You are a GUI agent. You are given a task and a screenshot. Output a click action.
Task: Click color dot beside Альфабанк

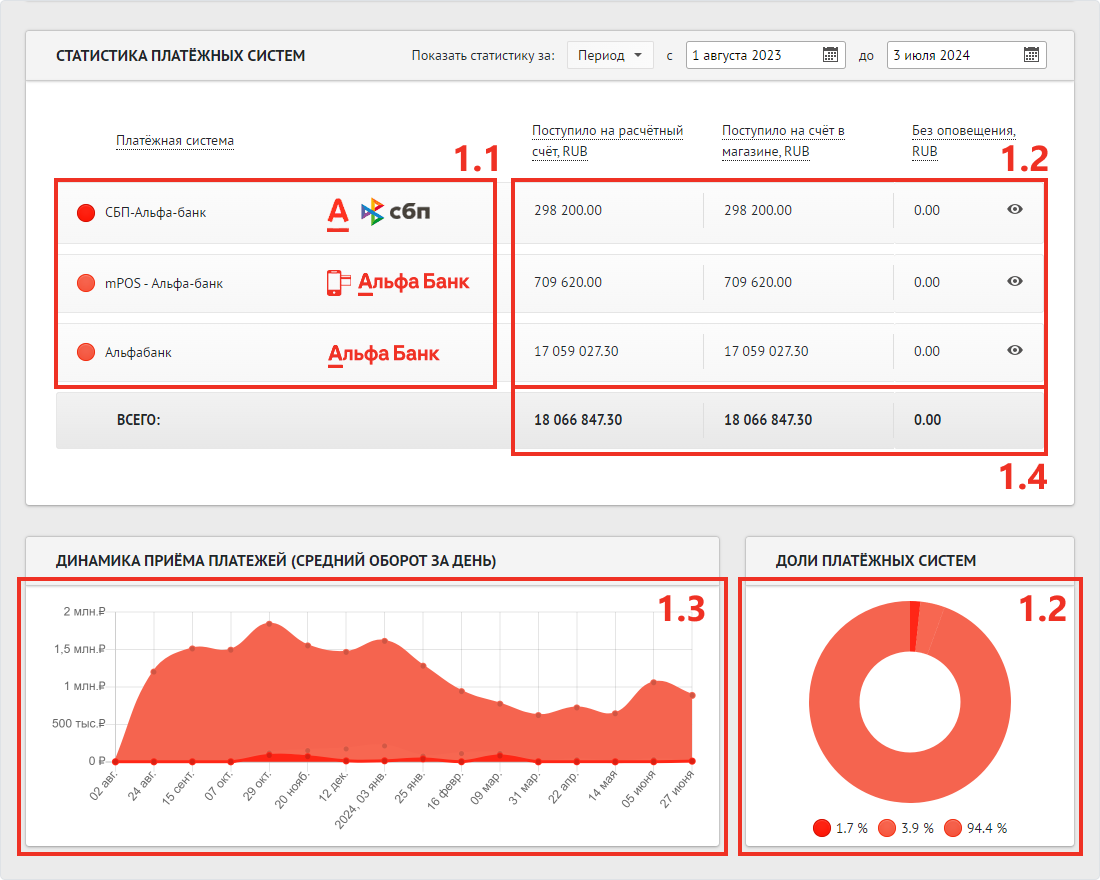(86, 352)
